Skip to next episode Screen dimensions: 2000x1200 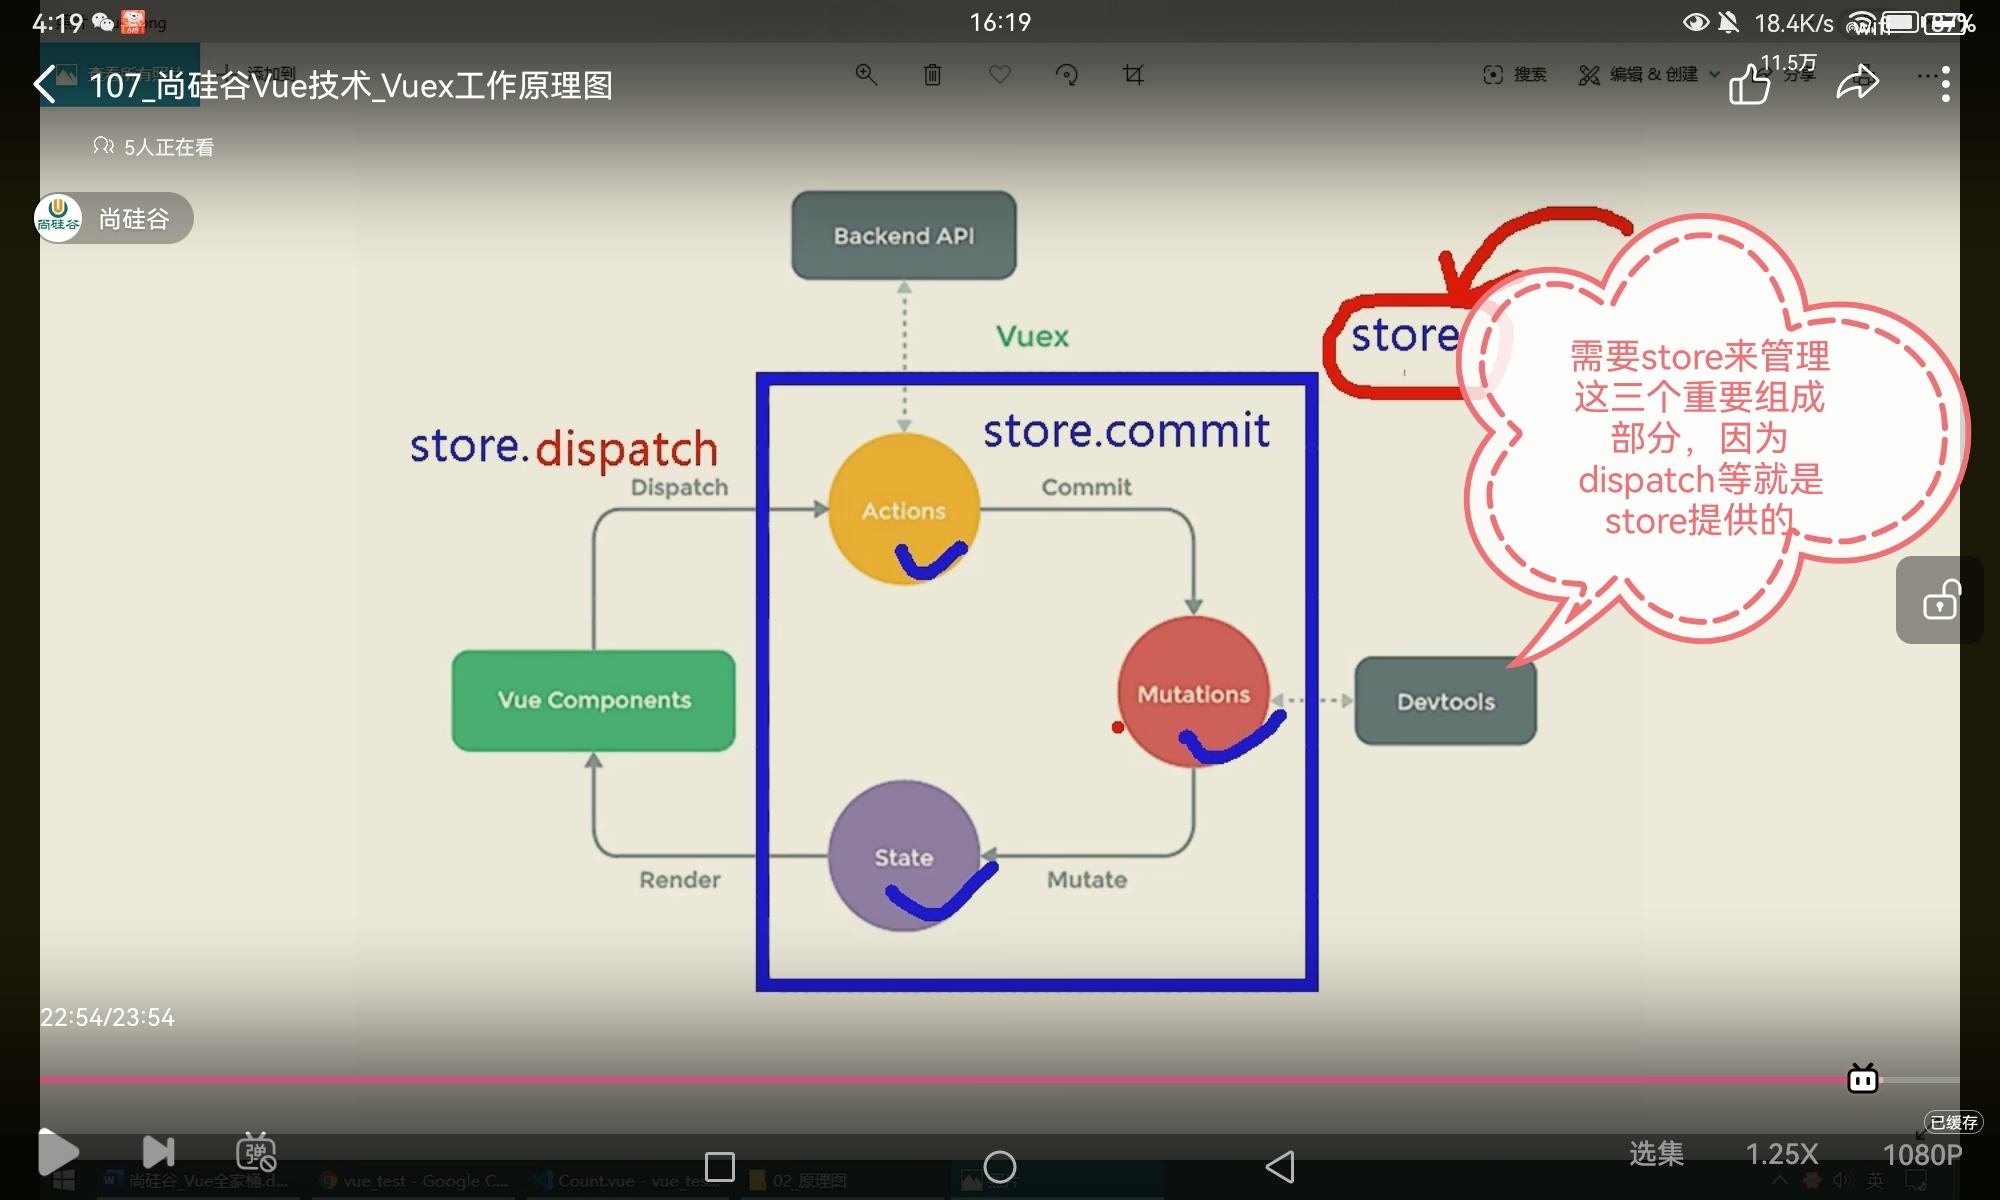(x=158, y=1153)
